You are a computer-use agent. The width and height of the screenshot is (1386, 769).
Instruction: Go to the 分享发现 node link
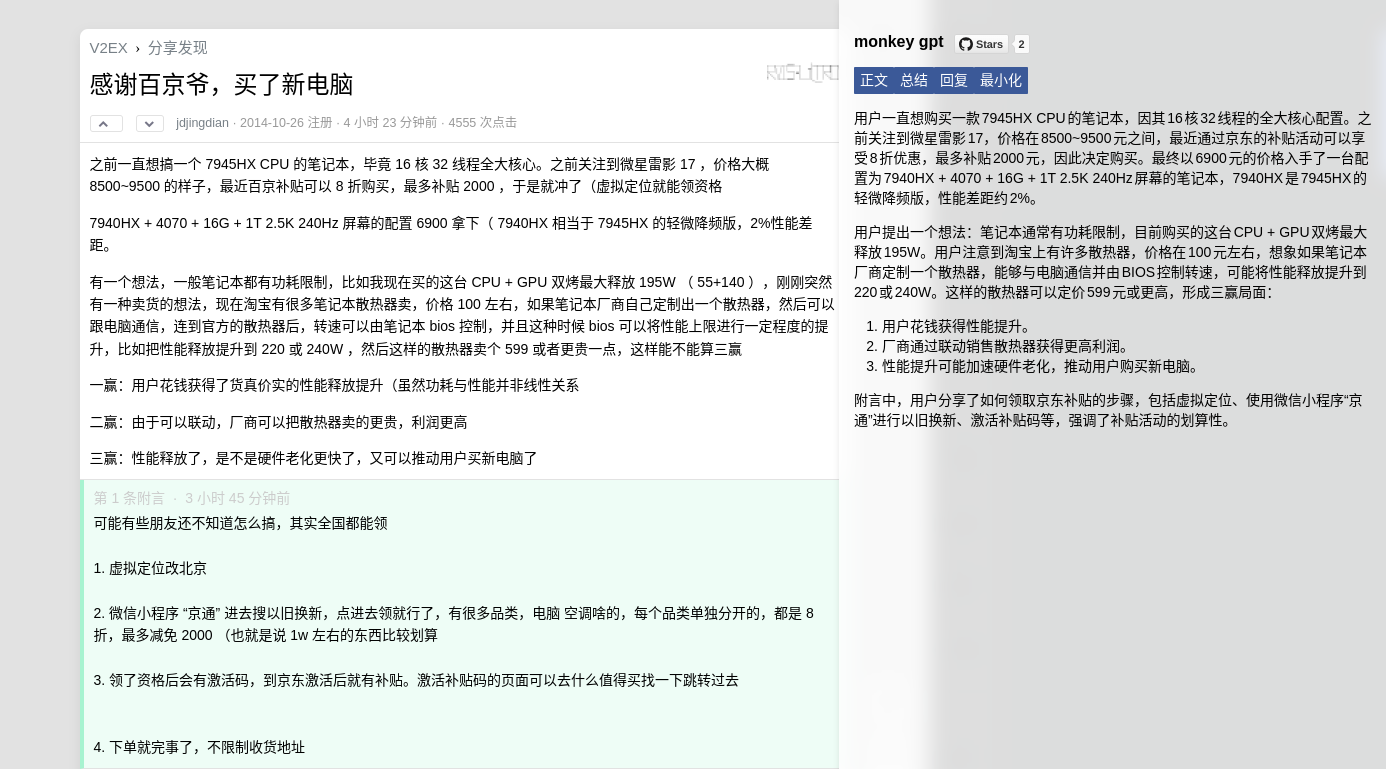click(178, 48)
